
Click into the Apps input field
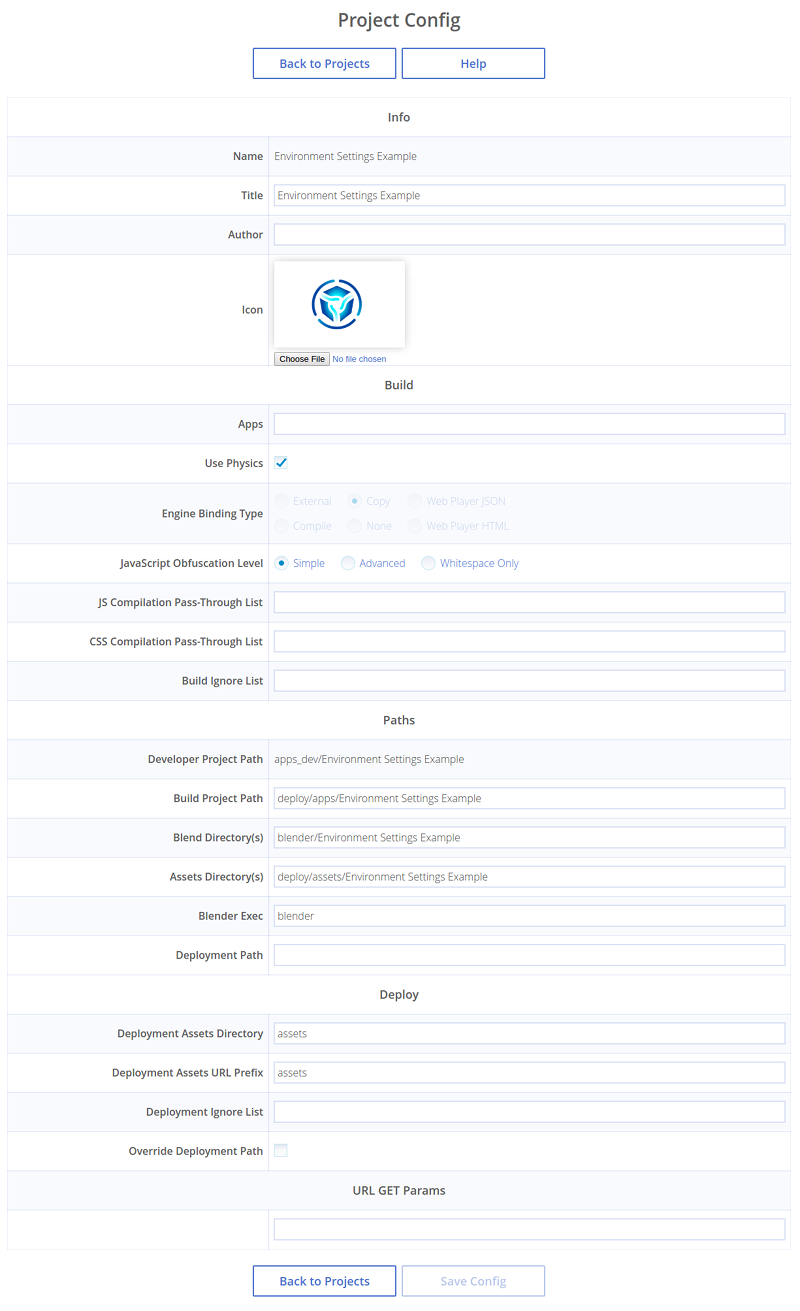(x=529, y=424)
